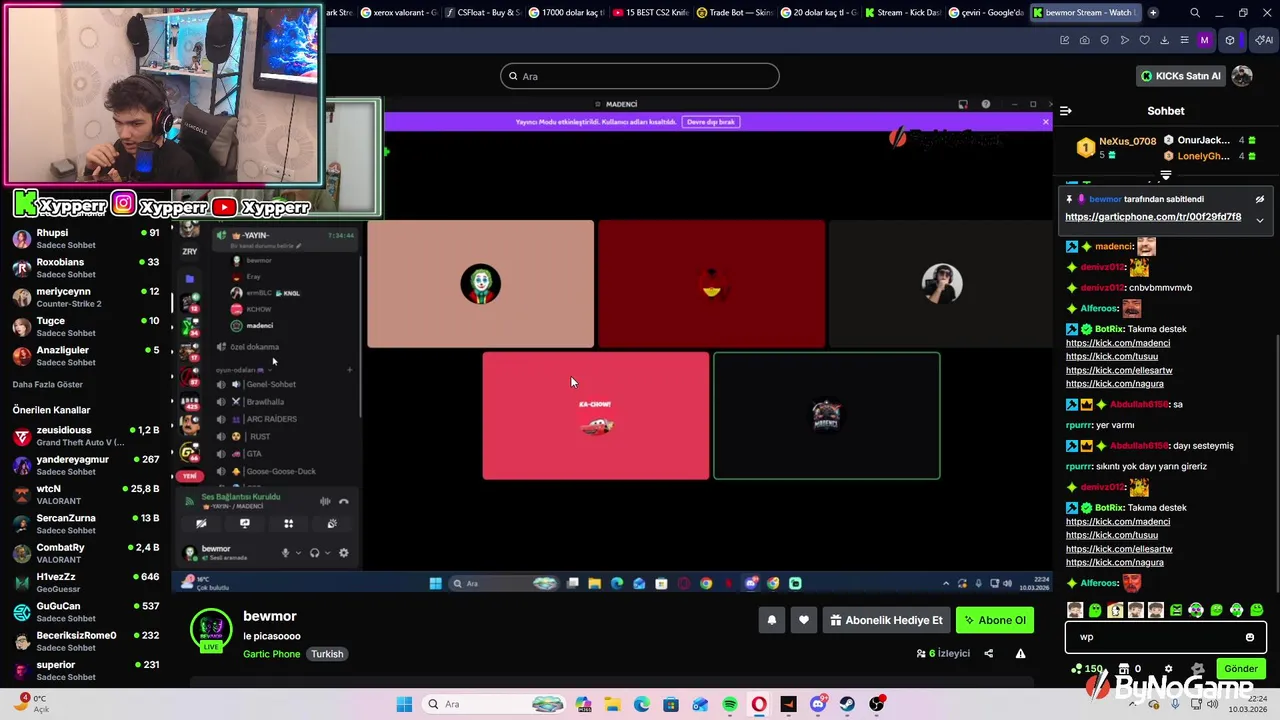Open Spotify from the Windows taskbar
1280x720 pixels.
(x=730, y=704)
